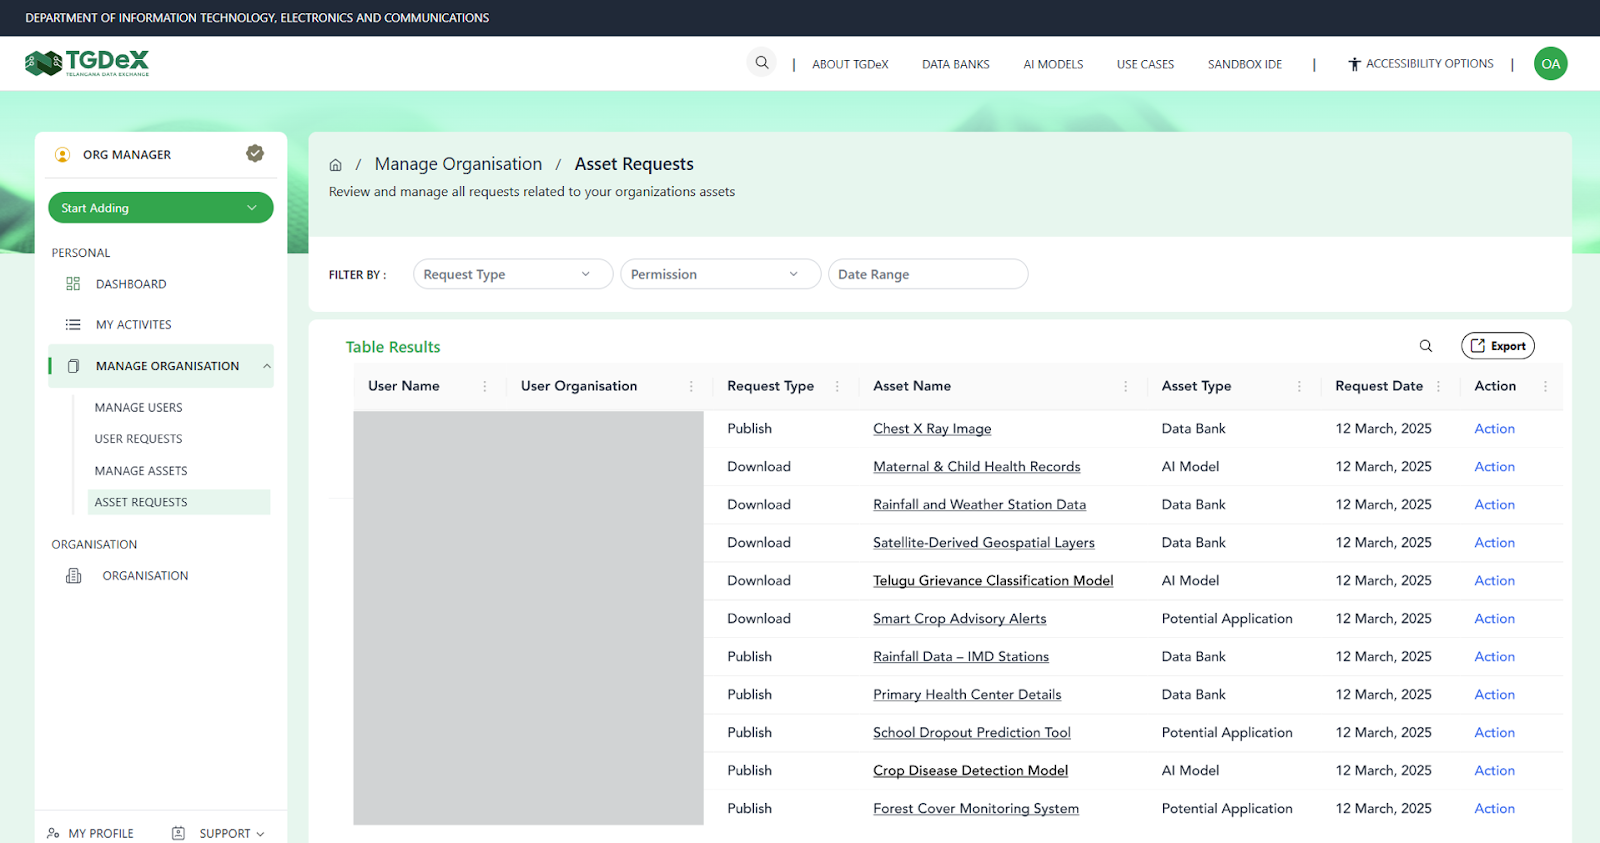Image resolution: width=1600 pixels, height=843 pixels.
Task: Click Action for Forest Cover Monitoring System
Action: coord(1494,809)
